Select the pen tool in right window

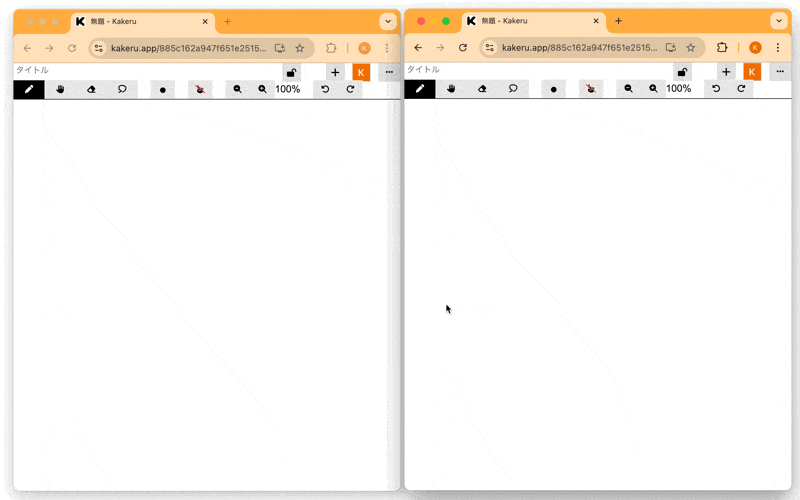(x=420, y=89)
